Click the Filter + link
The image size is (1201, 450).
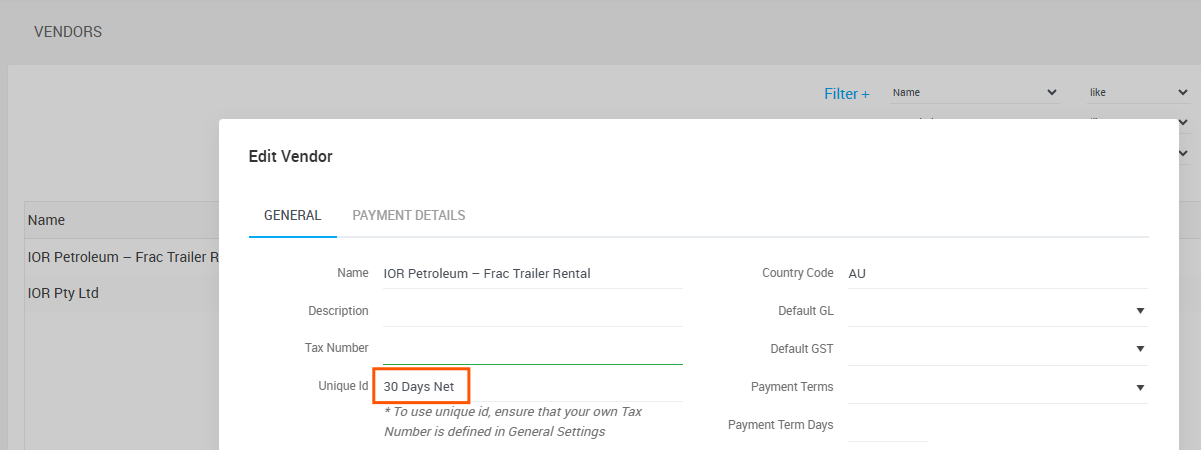(847, 93)
